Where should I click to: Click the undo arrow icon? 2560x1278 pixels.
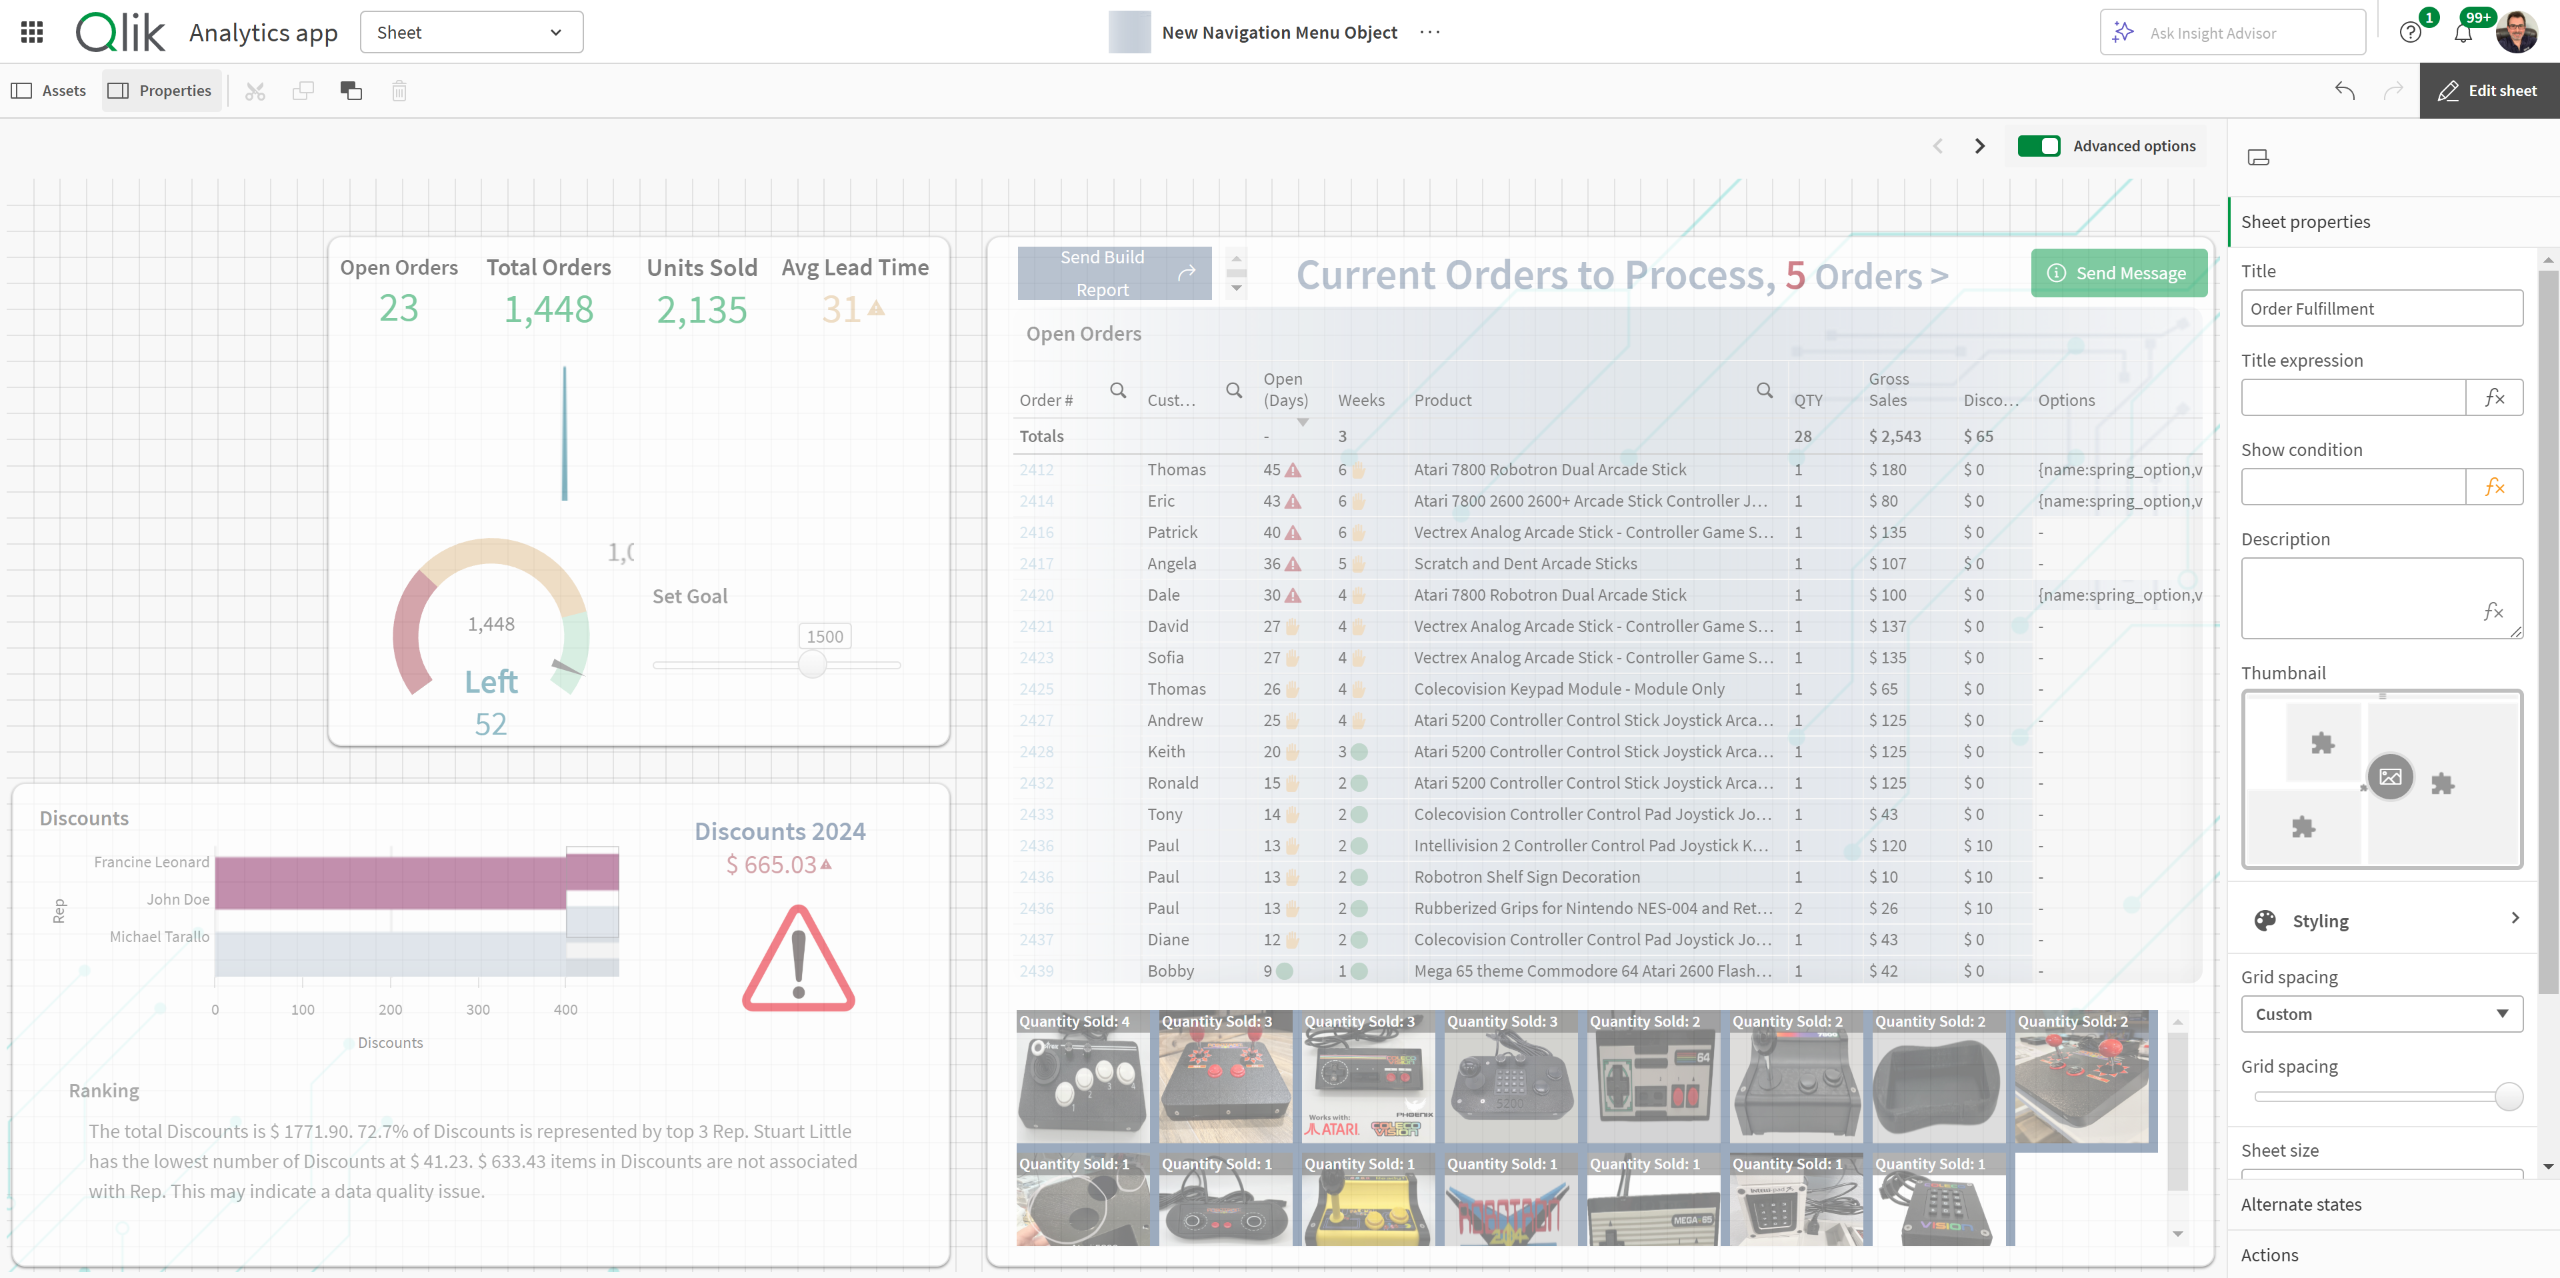pos(2345,91)
